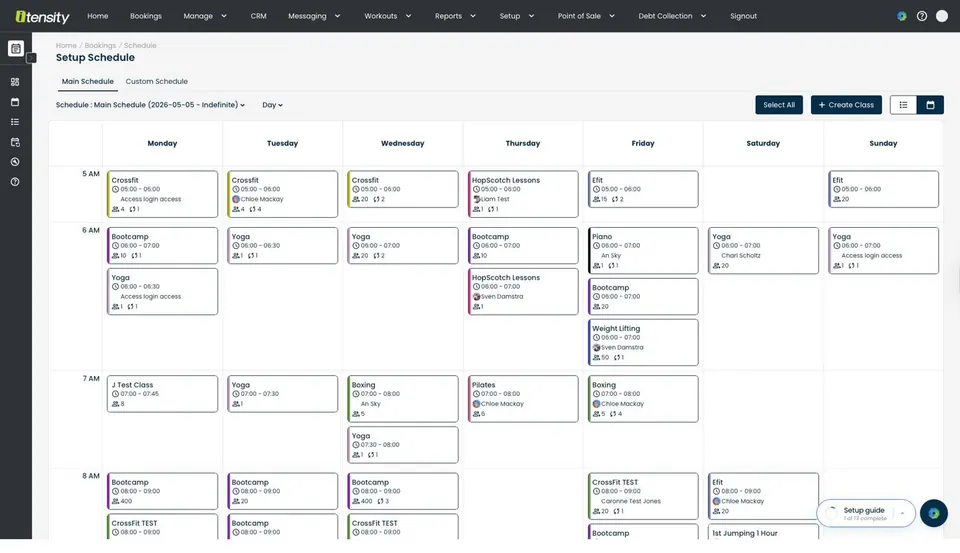The height and width of the screenshot is (553, 960).
Task: Collapse the Setup guide panel chevron
Action: [902, 513]
